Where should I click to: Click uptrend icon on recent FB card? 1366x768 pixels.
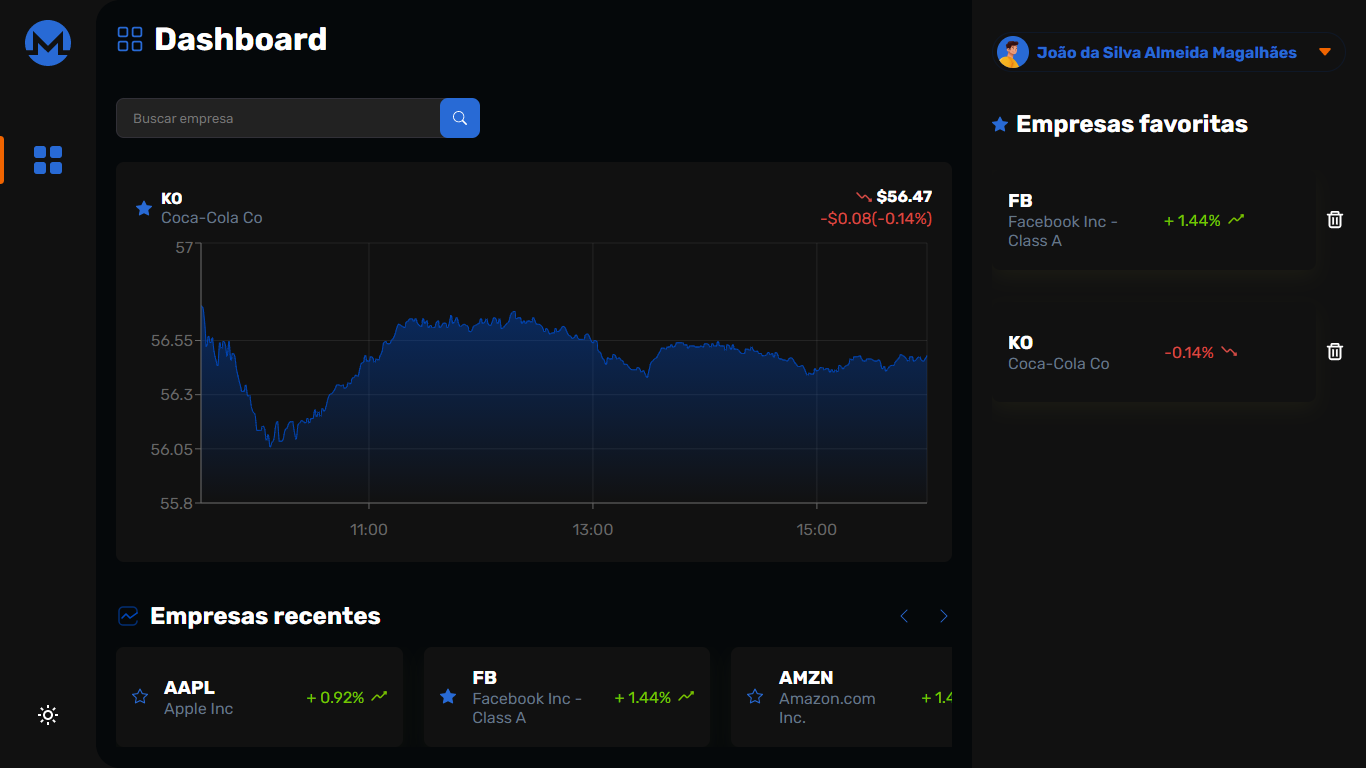[686, 697]
